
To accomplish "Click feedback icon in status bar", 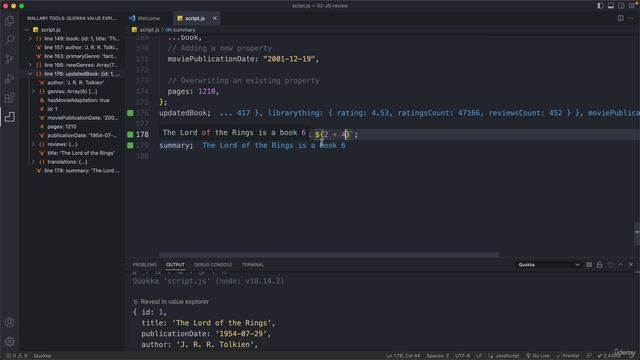I will coord(589,356).
